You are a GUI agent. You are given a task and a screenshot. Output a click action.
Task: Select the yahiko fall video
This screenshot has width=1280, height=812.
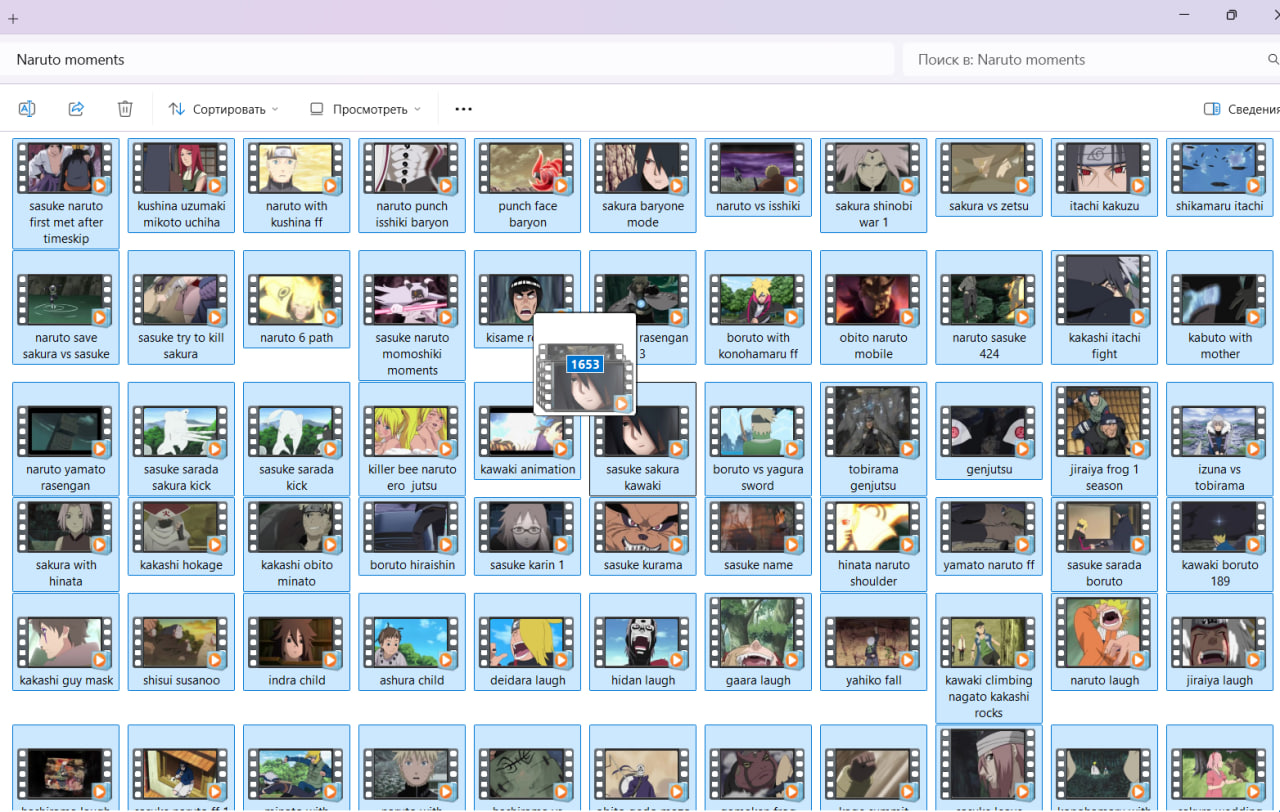click(874, 642)
